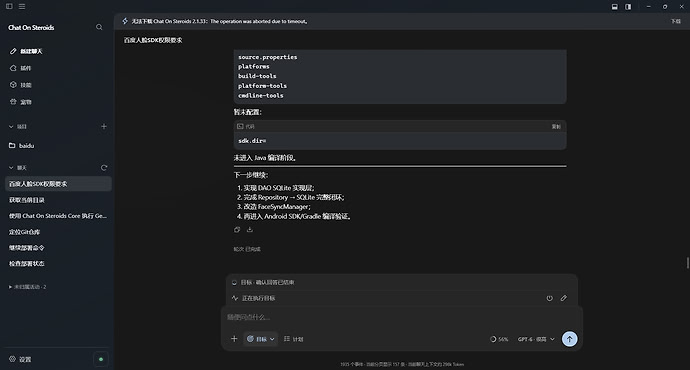Collapse the projects section chevron

coord(11,127)
